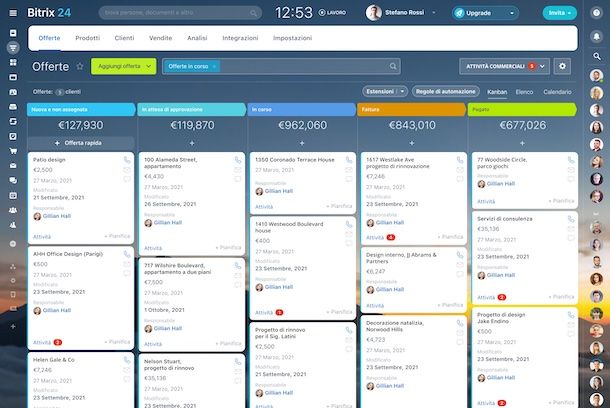This screenshot has height=408, width=610.
Task: Click the CRM funnel icon in sidebar
Action: coord(13,47)
